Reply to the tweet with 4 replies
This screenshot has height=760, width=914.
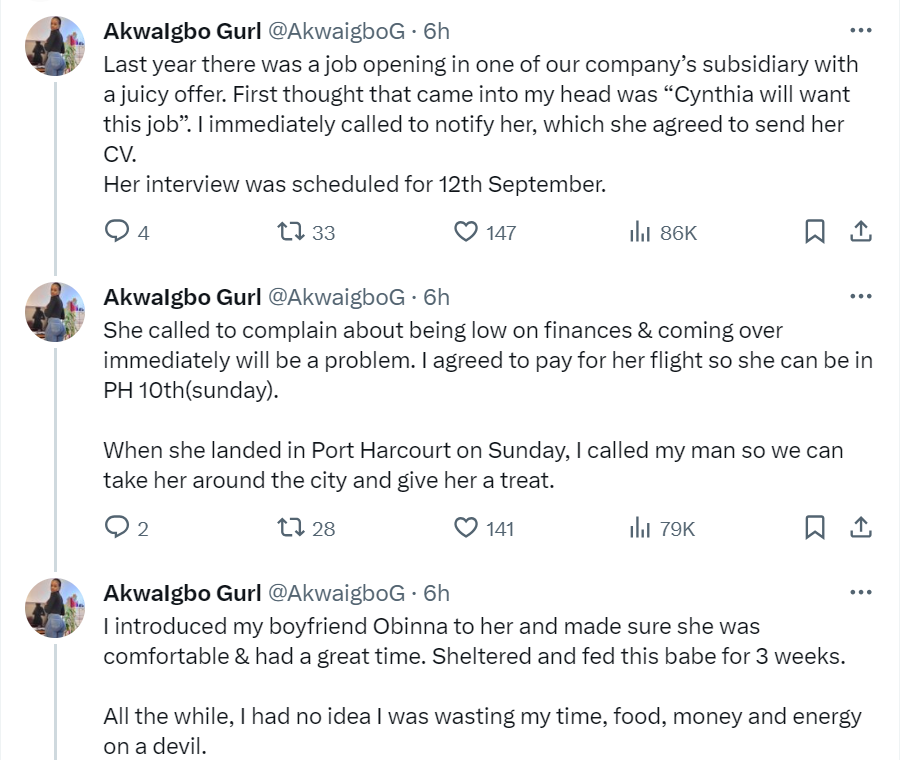pos(119,232)
